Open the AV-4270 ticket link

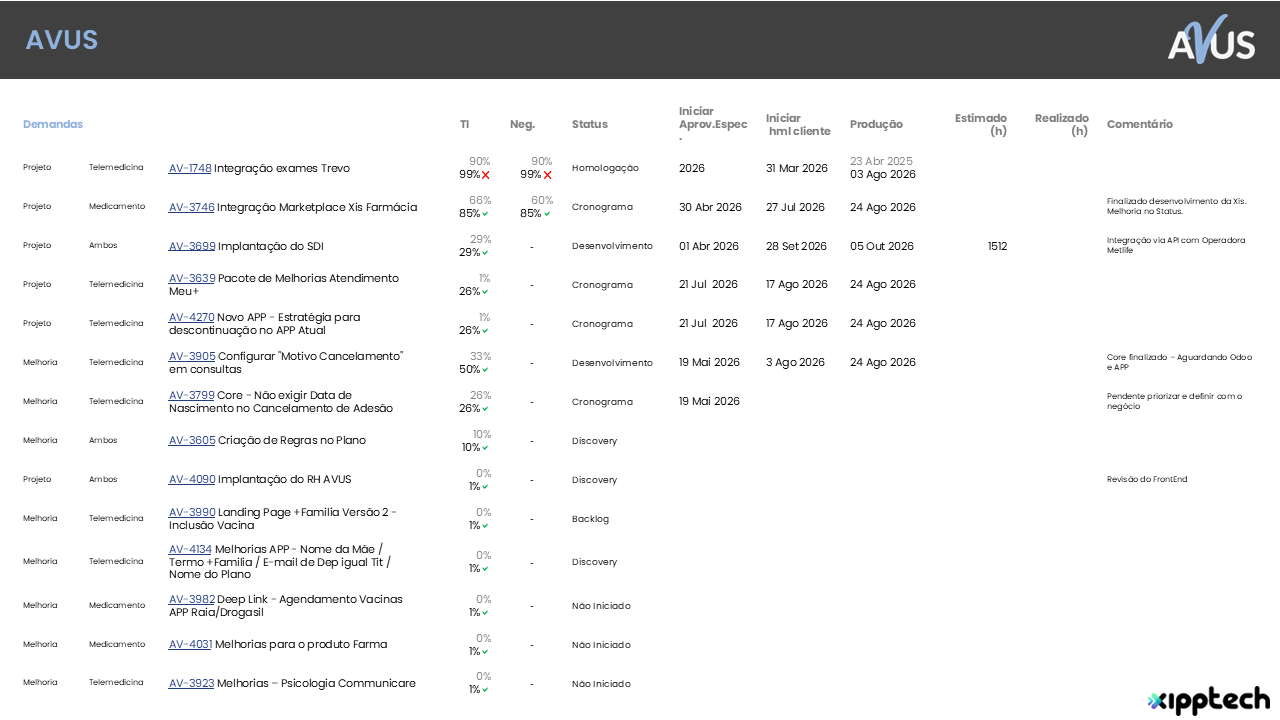pyautogui.click(x=191, y=317)
